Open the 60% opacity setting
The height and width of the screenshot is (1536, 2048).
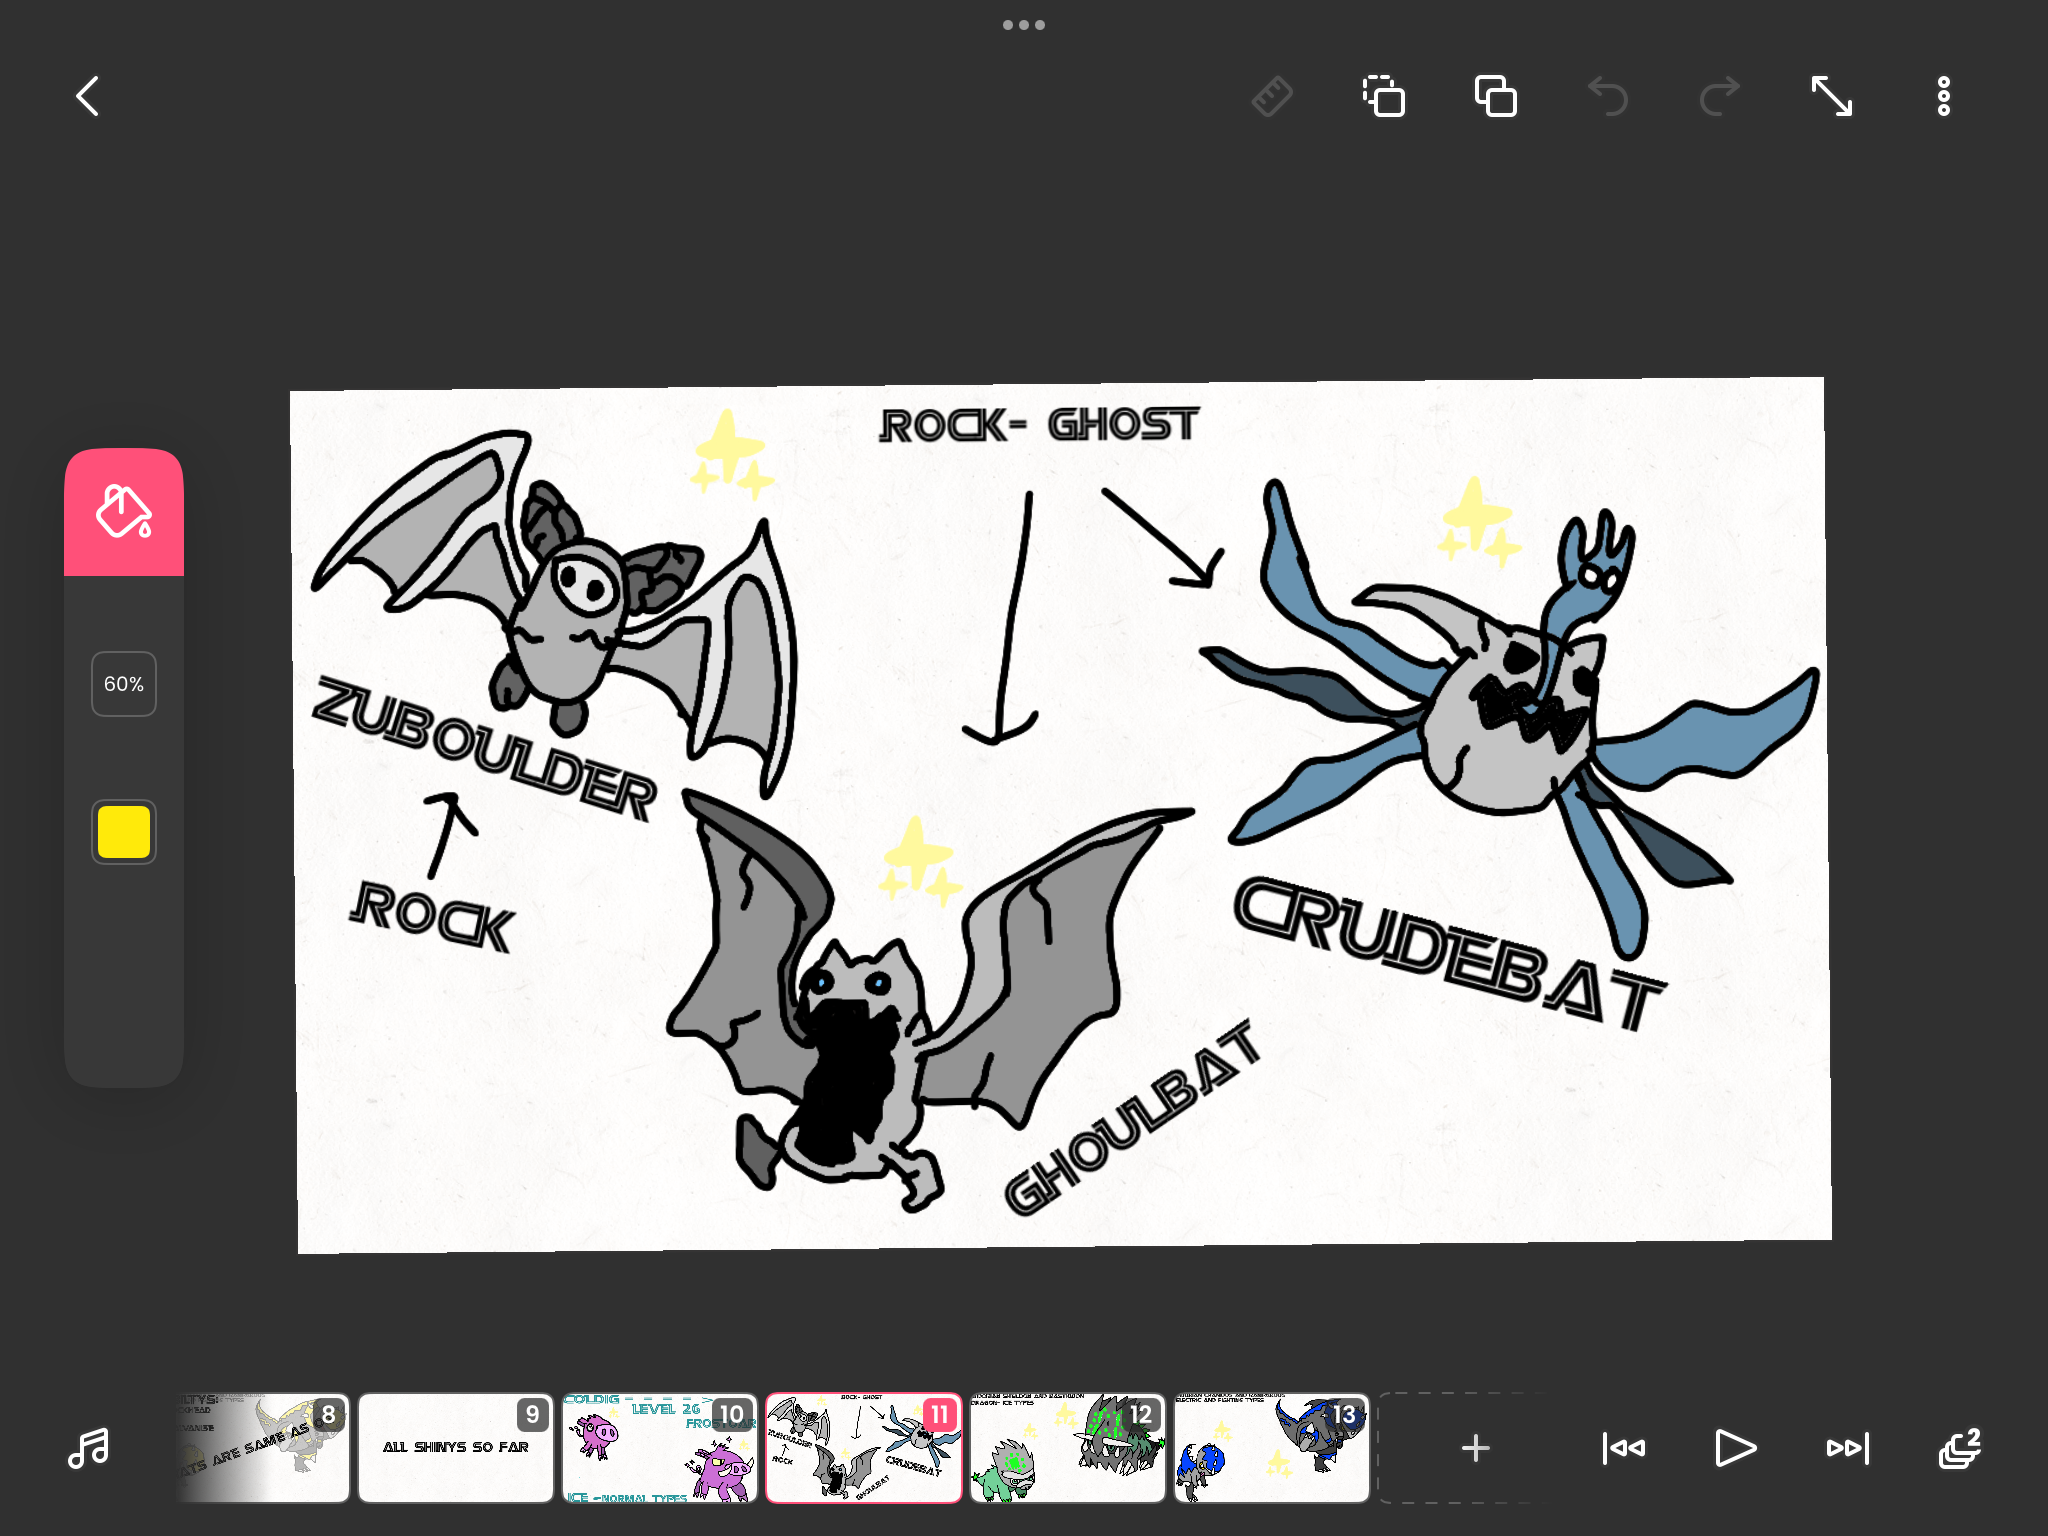pyautogui.click(x=124, y=684)
